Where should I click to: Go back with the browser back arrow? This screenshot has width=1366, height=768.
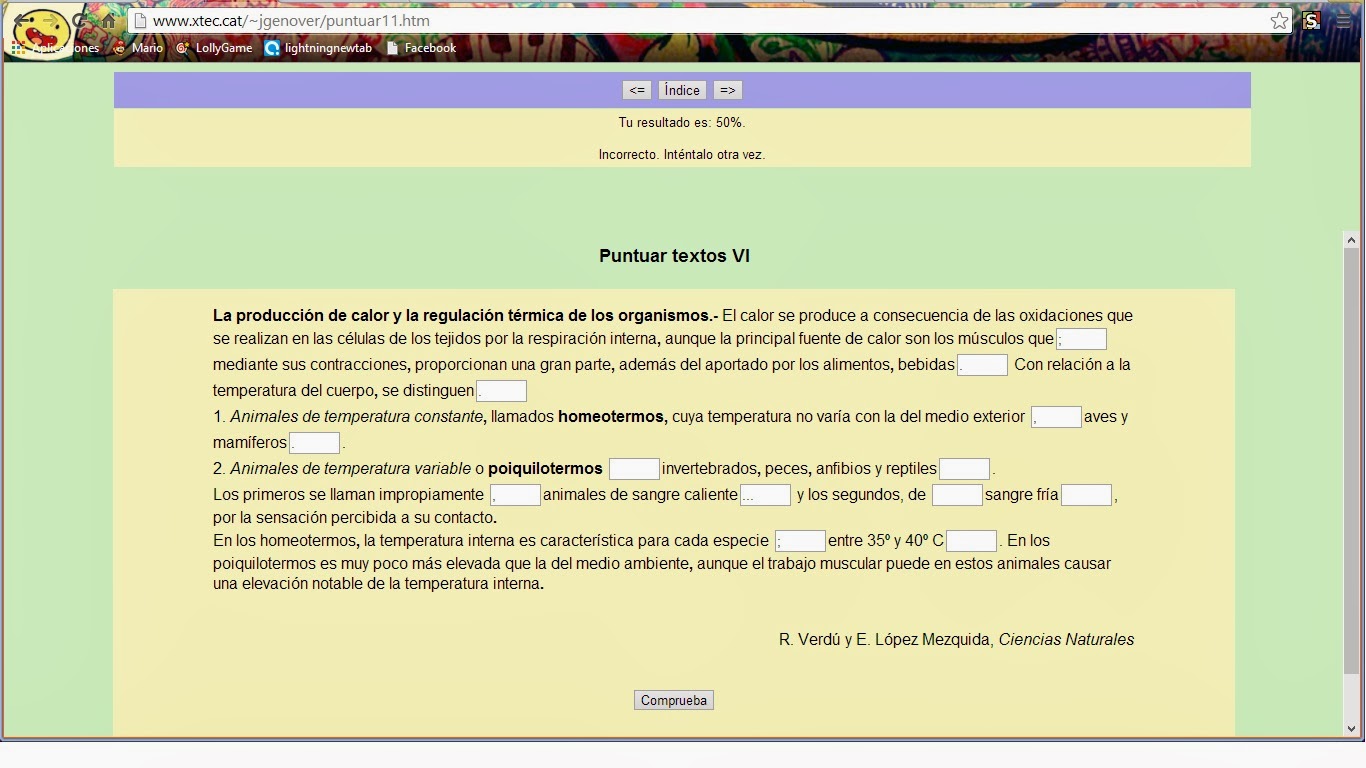pyautogui.click(x=23, y=21)
